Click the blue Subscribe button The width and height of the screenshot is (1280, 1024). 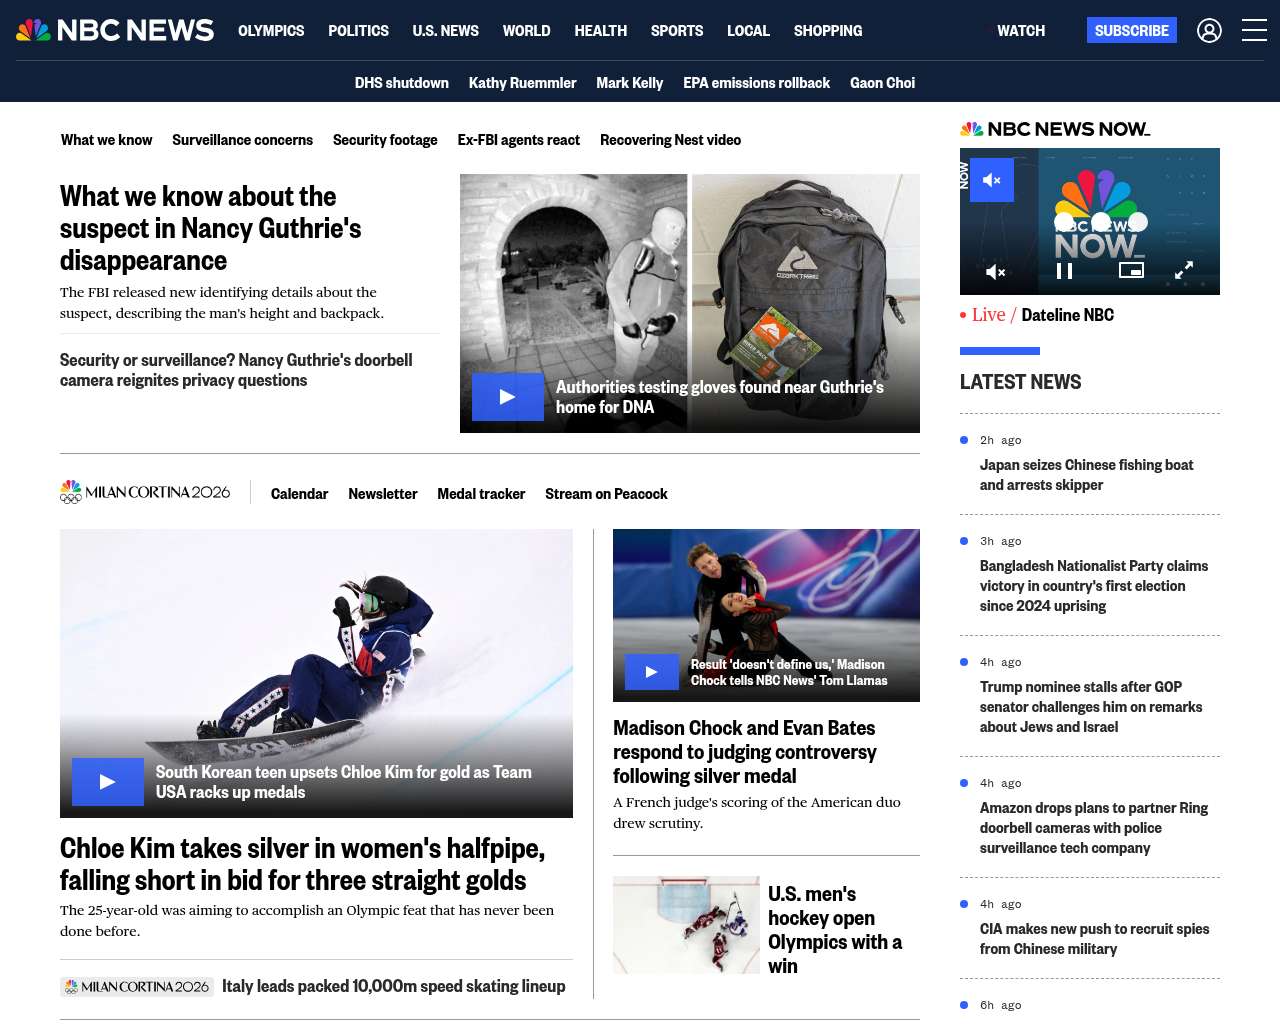(1131, 31)
